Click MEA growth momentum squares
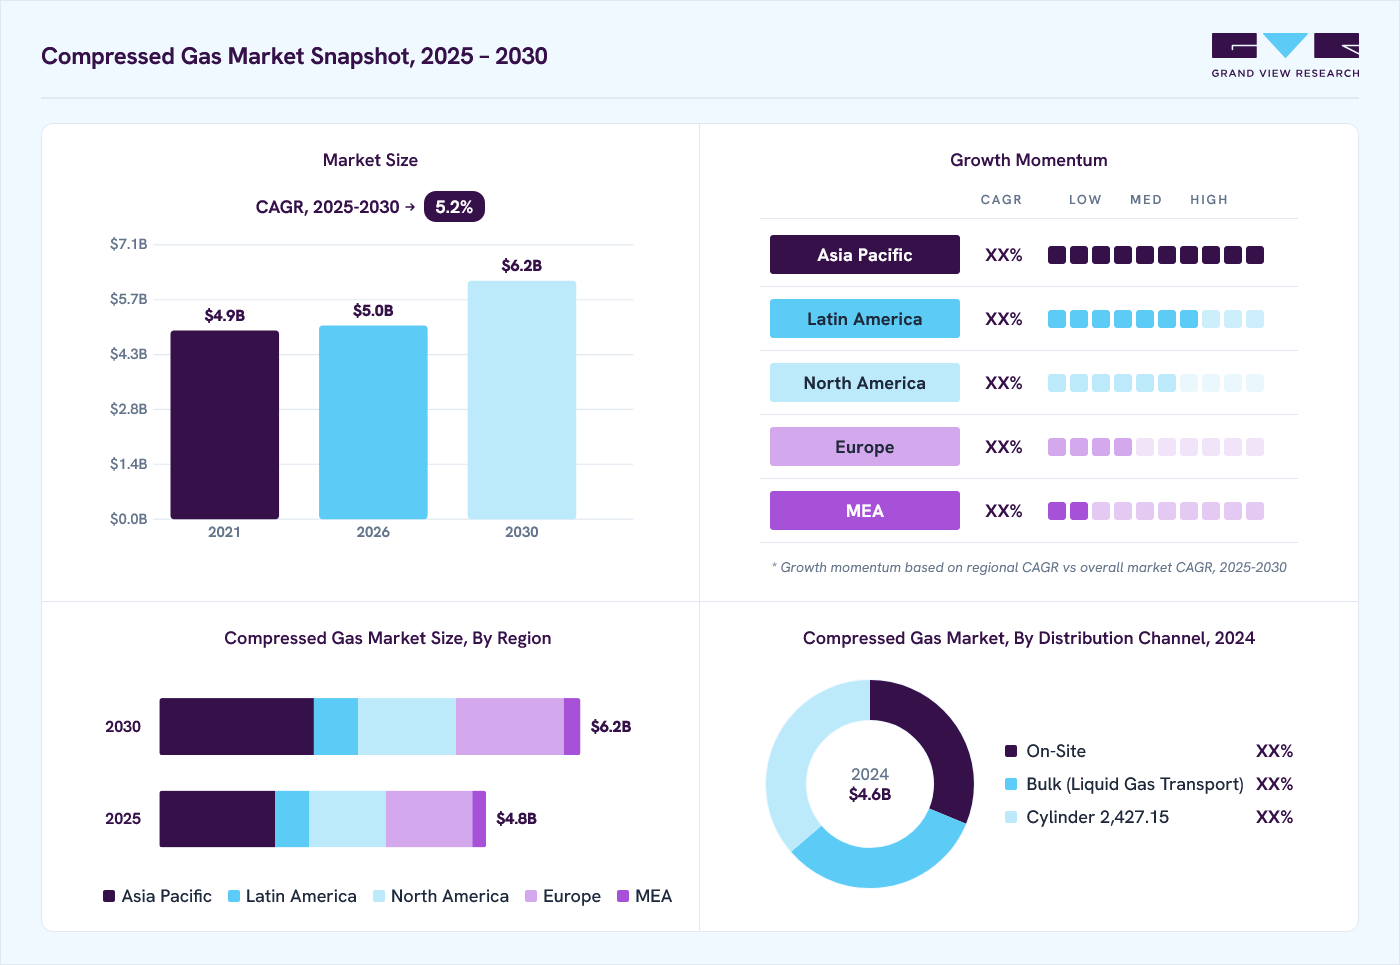The width and height of the screenshot is (1400, 965). (1156, 511)
